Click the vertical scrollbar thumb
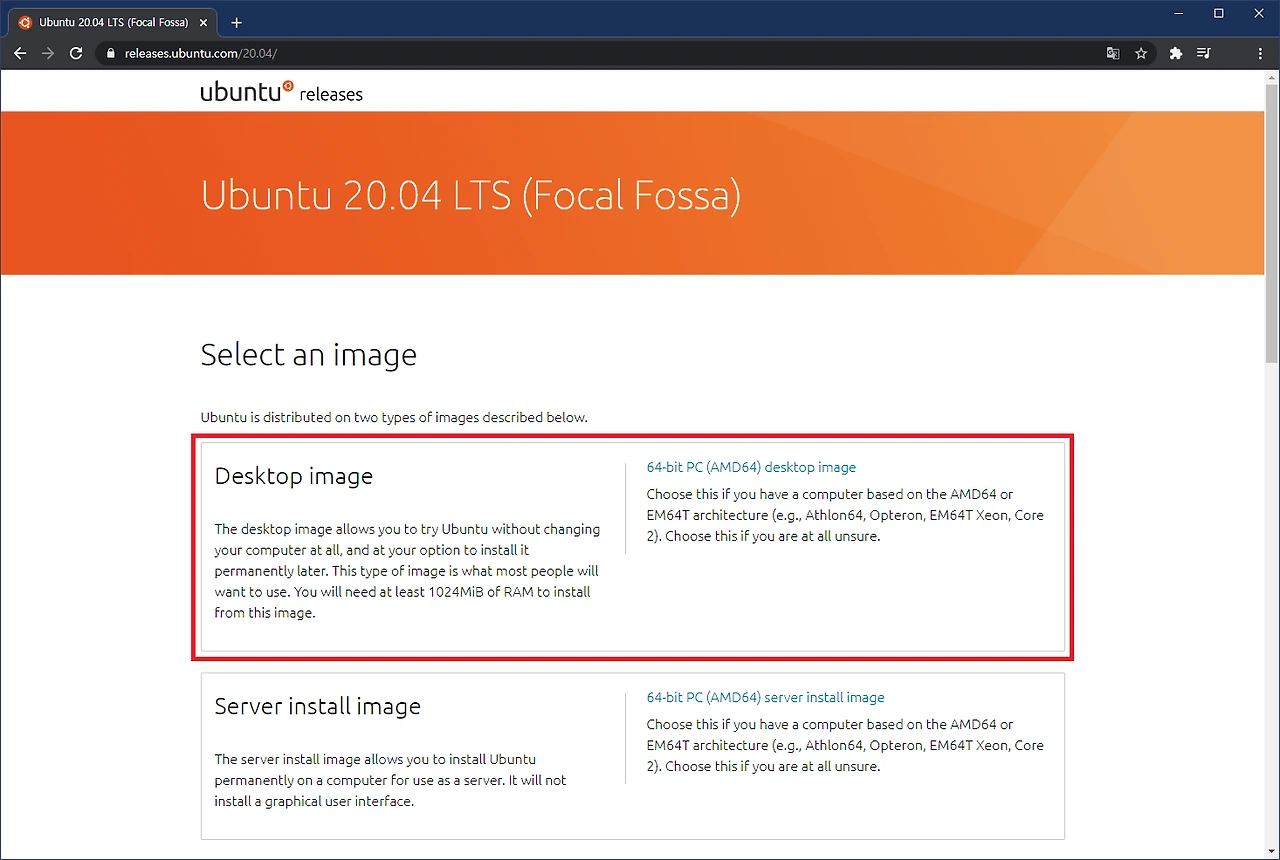The height and width of the screenshot is (860, 1280). [1272, 225]
